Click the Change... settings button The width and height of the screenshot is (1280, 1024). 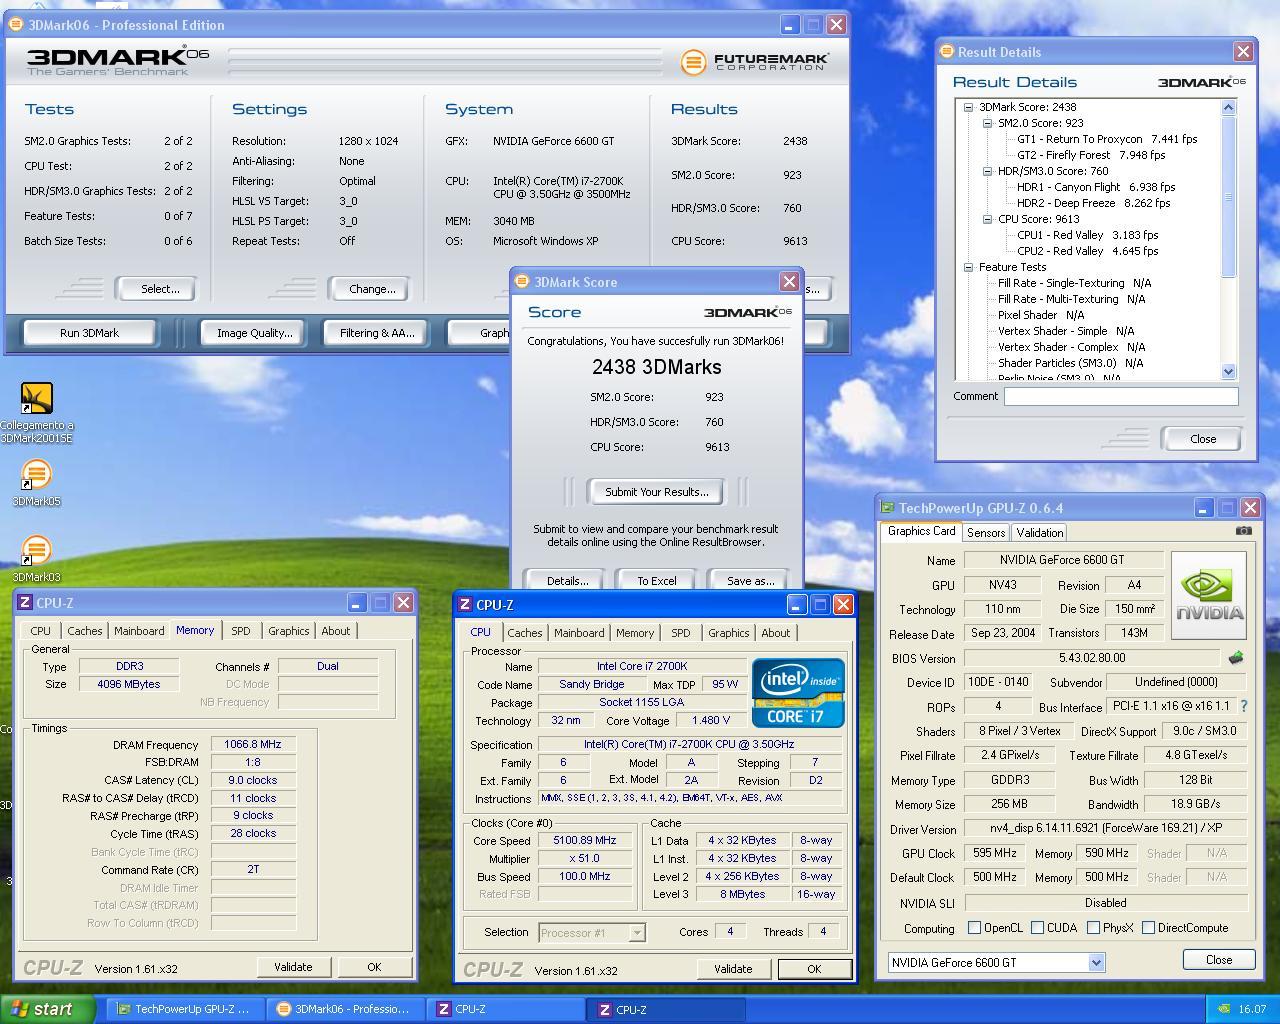[372, 289]
